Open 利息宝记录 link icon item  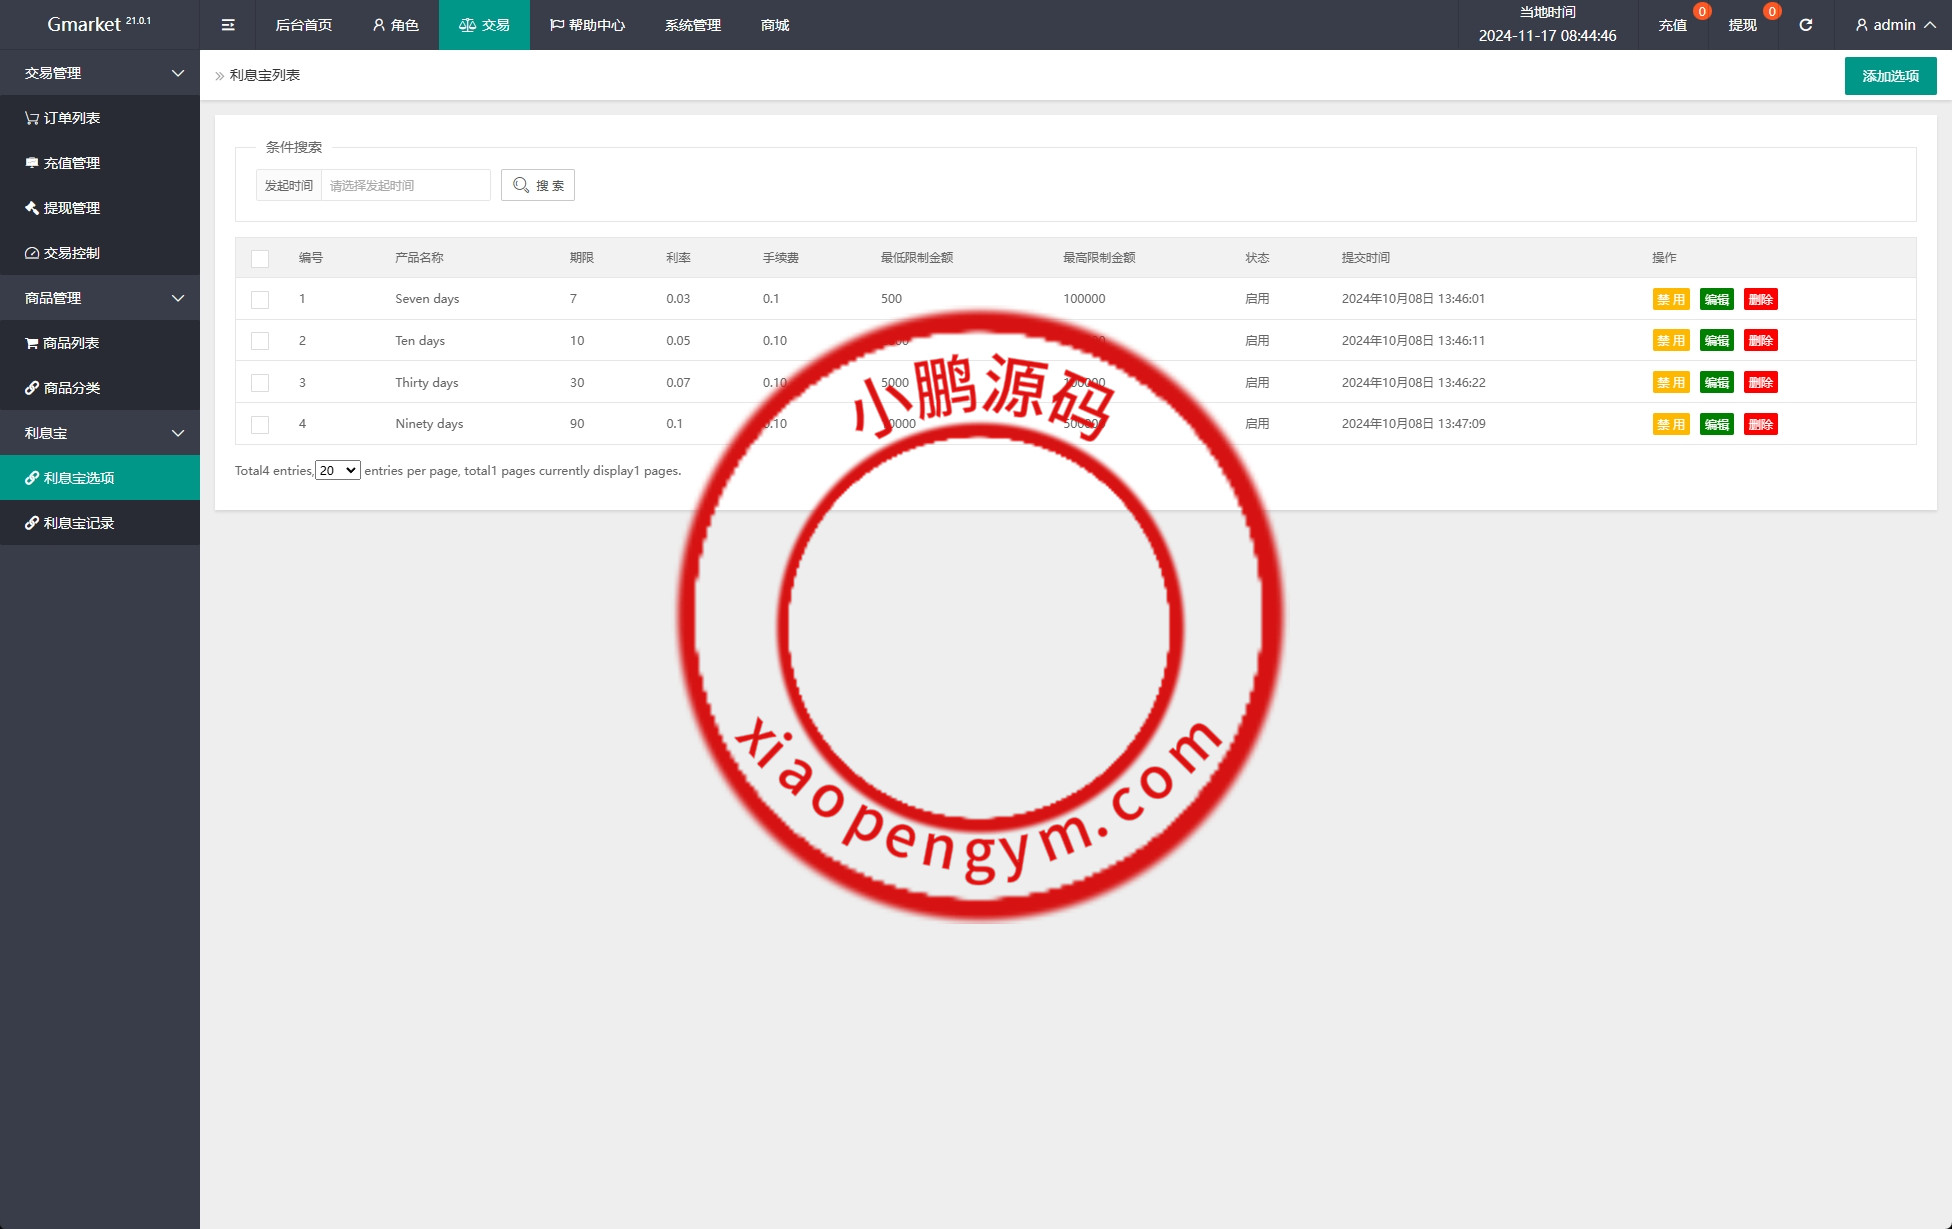pos(70,523)
